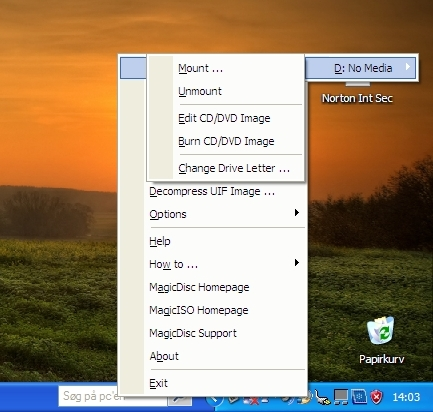Click the 14:03 taskbar clock
The height and width of the screenshot is (412, 433).
tap(406, 397)
